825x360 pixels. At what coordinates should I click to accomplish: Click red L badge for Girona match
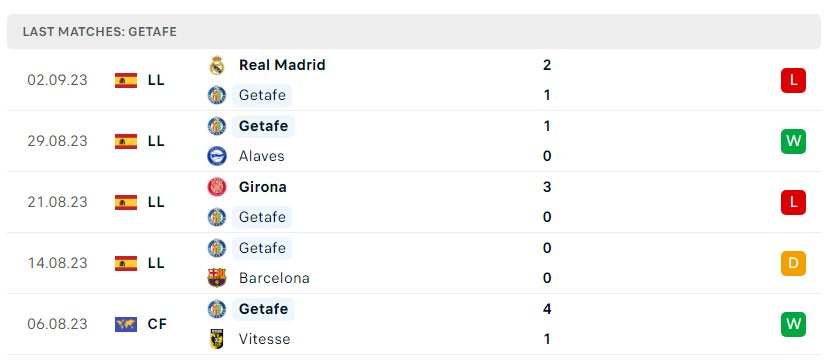(x=793, y=202)
